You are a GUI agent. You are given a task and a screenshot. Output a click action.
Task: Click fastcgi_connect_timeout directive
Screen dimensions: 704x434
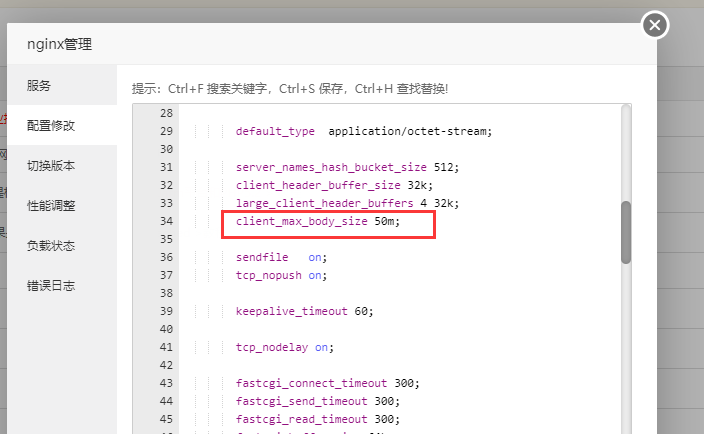(312, 383)
